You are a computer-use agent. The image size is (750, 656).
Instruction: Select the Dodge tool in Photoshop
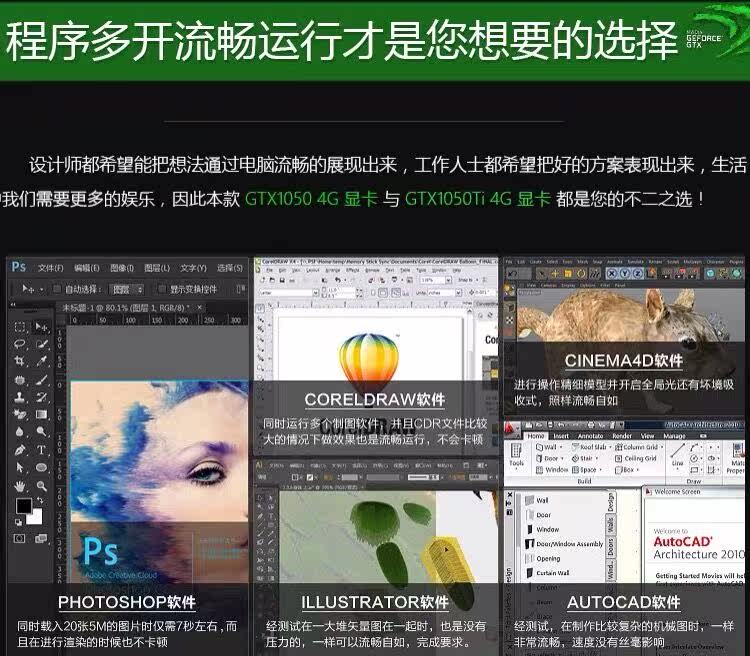click(42, 432)
